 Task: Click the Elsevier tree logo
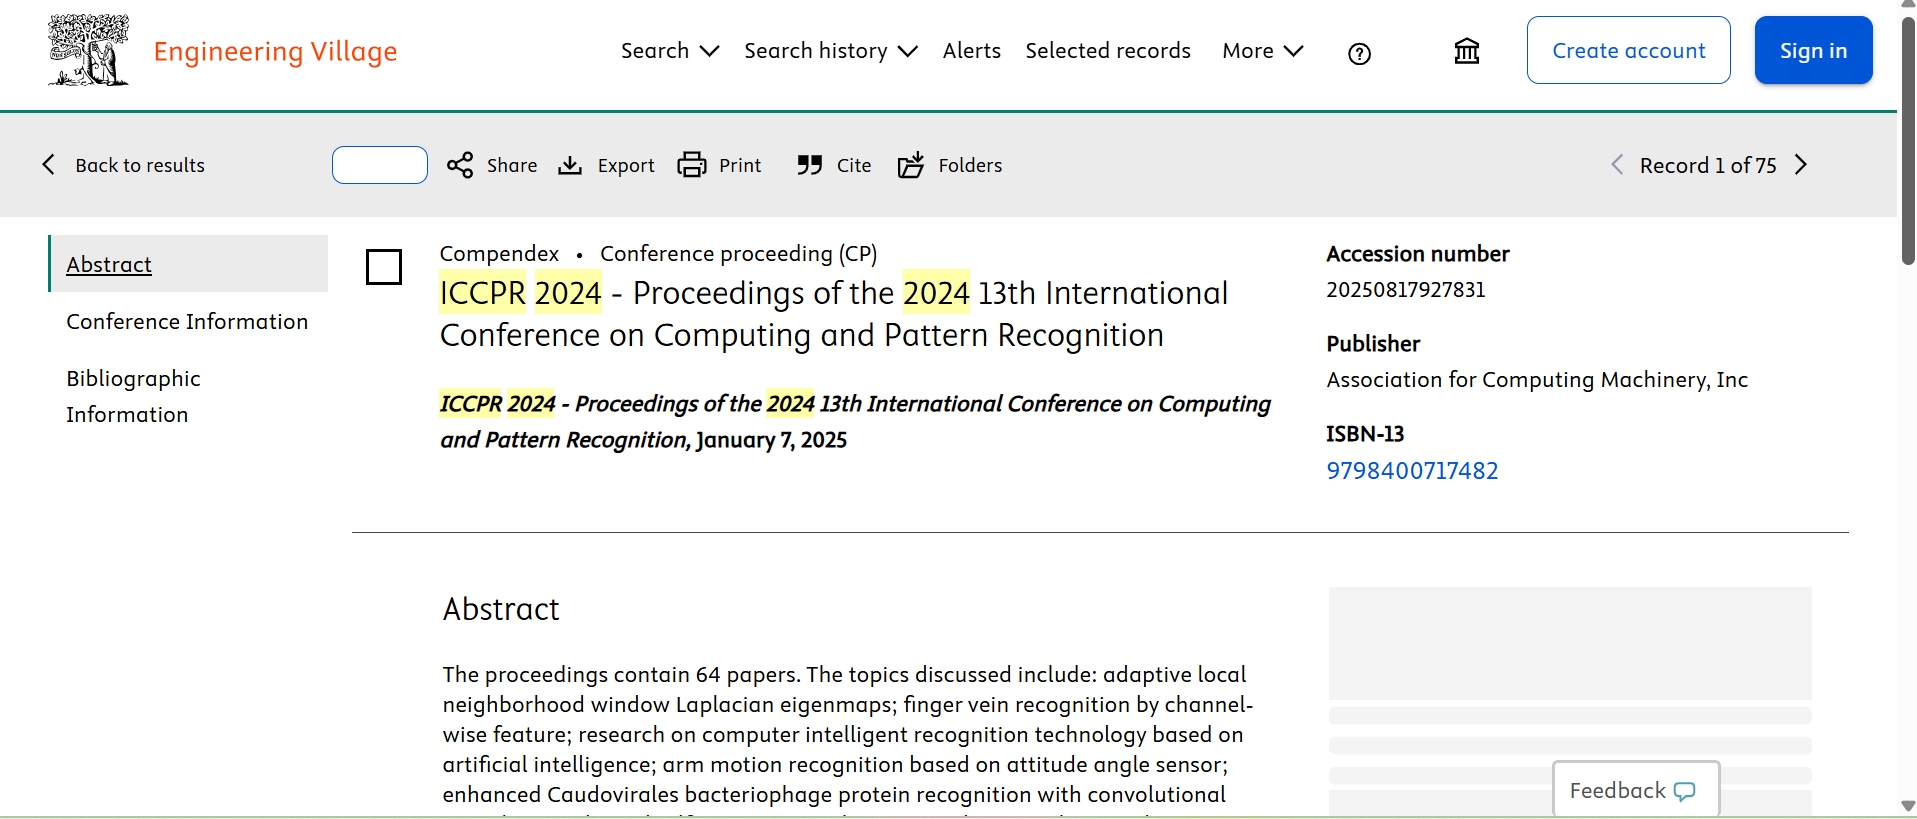[89, 50]
